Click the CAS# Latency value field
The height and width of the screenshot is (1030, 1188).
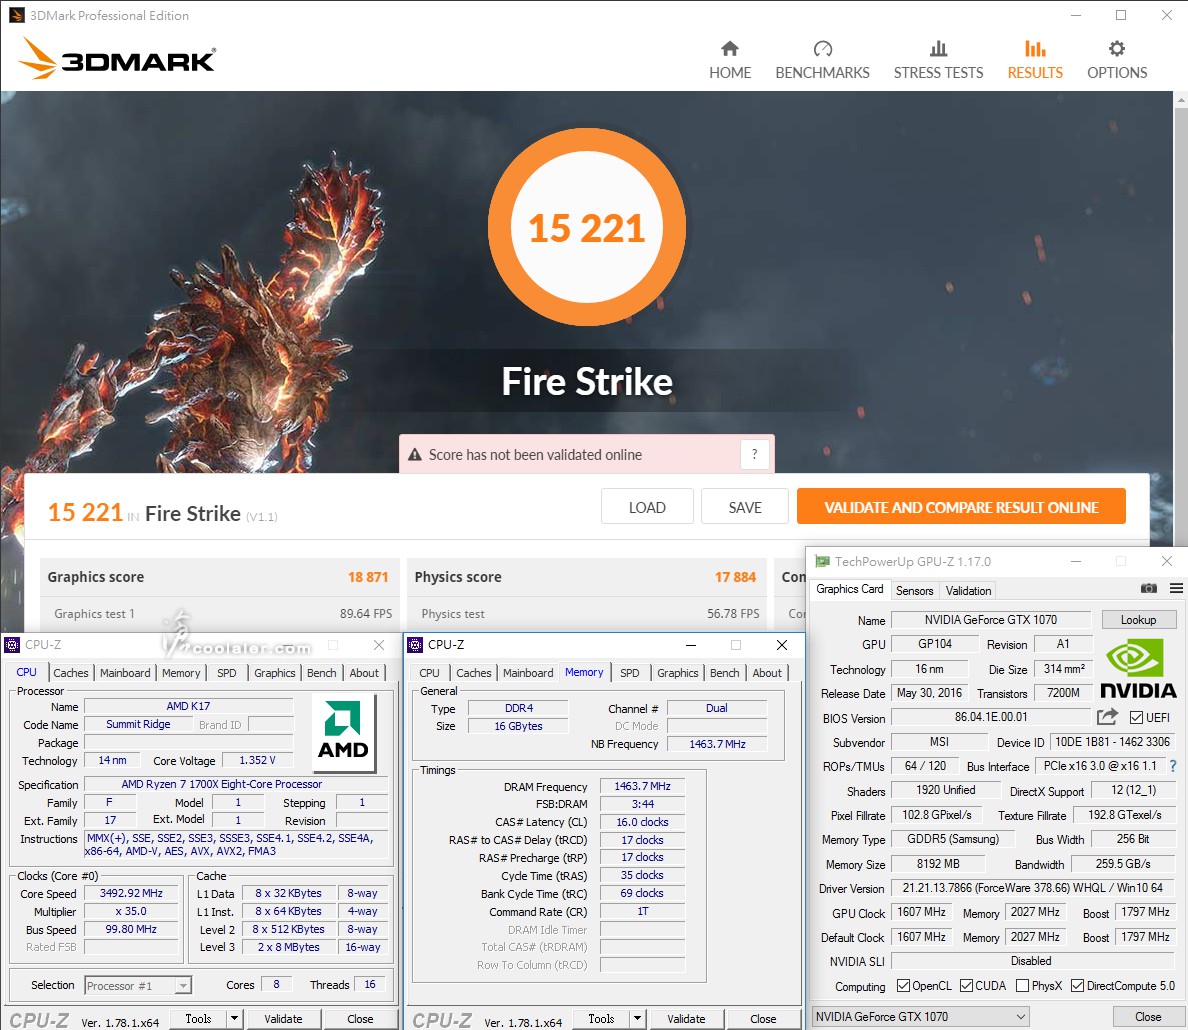(642, 822)
